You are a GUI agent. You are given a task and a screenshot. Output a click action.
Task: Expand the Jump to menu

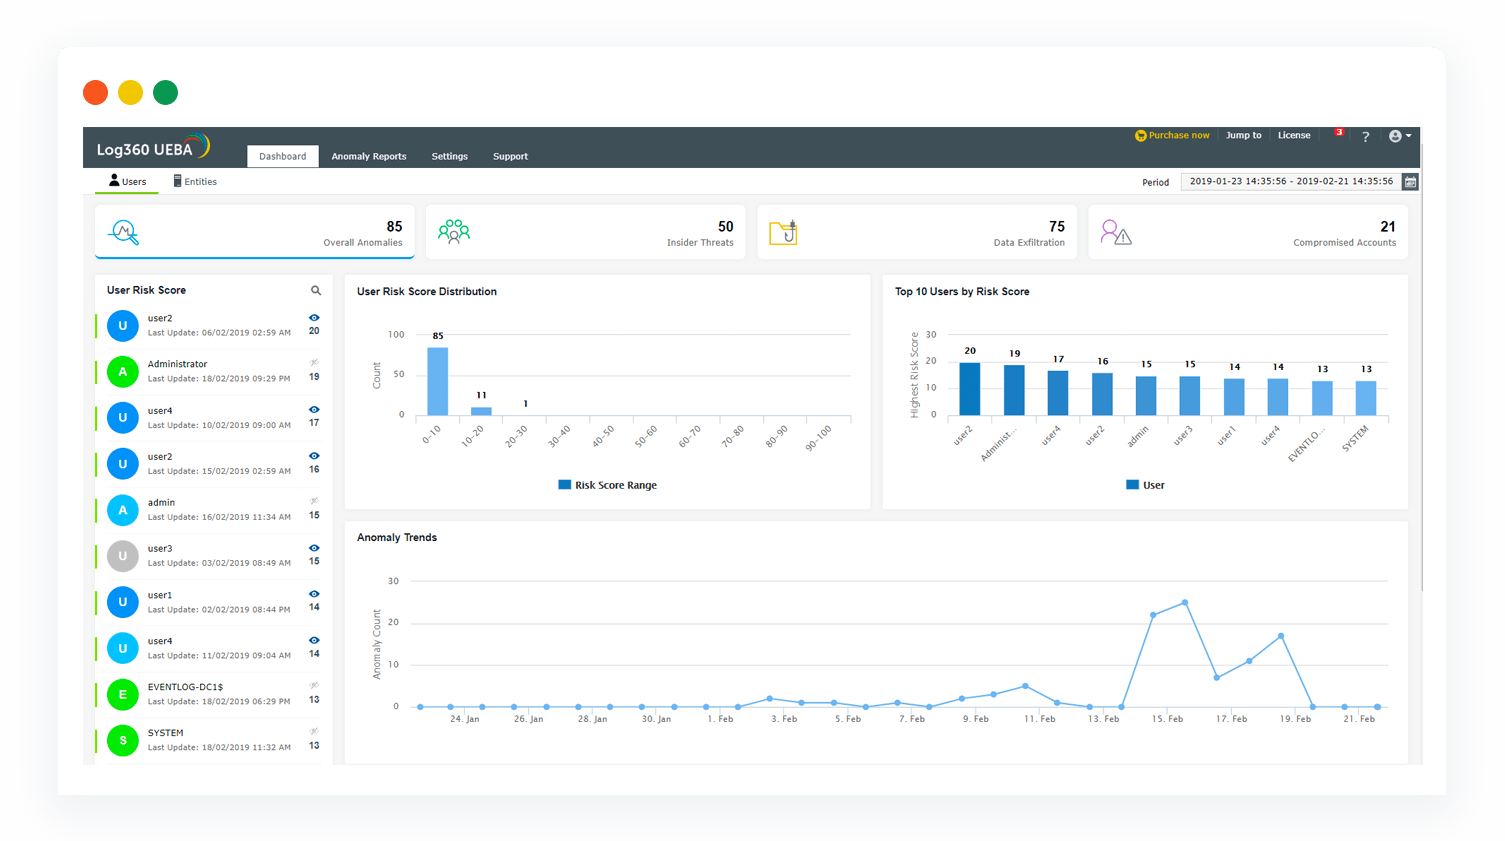tap(1243, 135)
